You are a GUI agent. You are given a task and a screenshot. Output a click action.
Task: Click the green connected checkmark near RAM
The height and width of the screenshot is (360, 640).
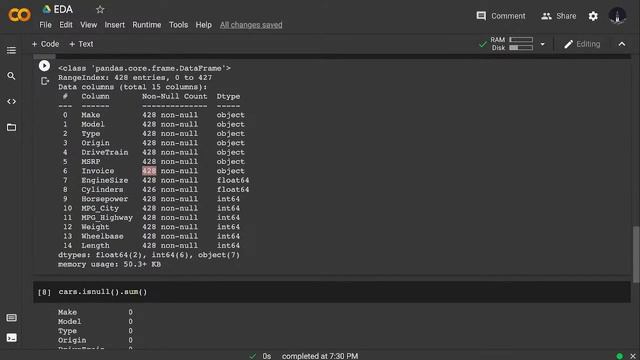tap(483, 44)
